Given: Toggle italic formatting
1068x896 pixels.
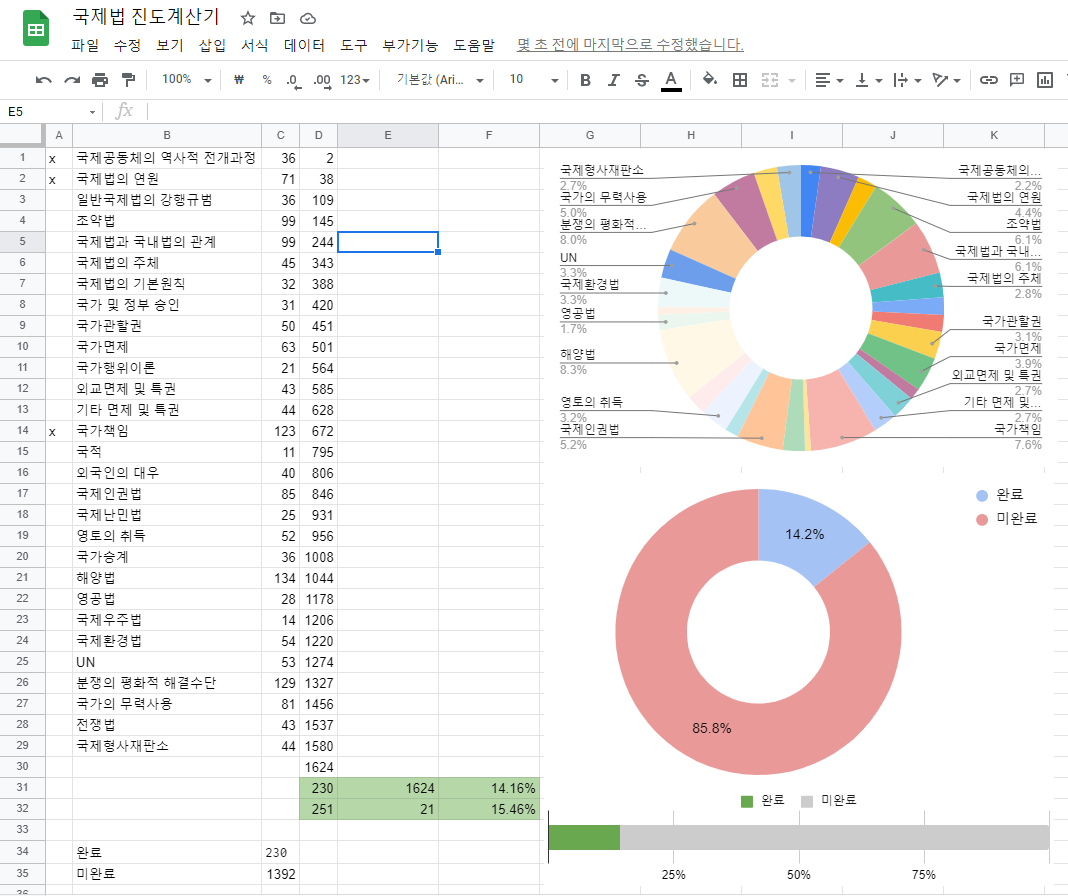Looking at the screenshot, I should coord(614,80).
